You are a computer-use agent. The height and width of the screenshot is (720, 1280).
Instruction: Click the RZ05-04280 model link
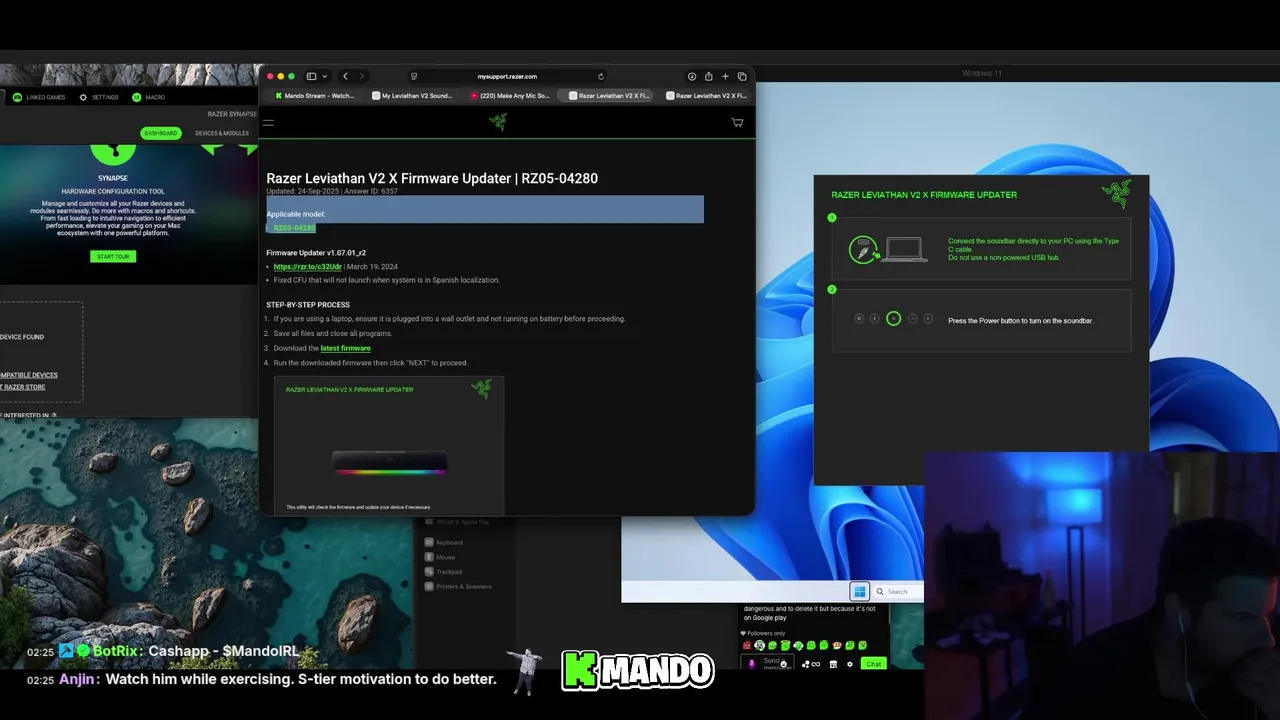(x=294, y=228)
